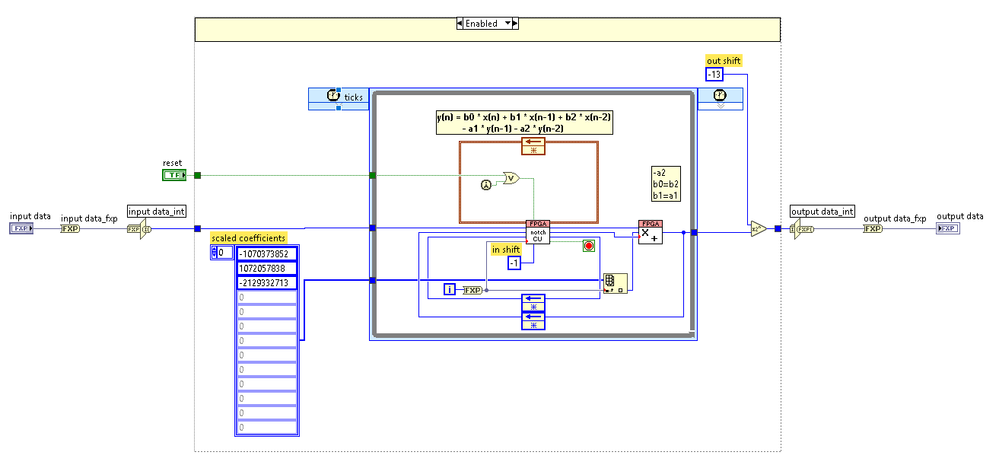Select the 1072057838 coefficient field

(267, 268)
